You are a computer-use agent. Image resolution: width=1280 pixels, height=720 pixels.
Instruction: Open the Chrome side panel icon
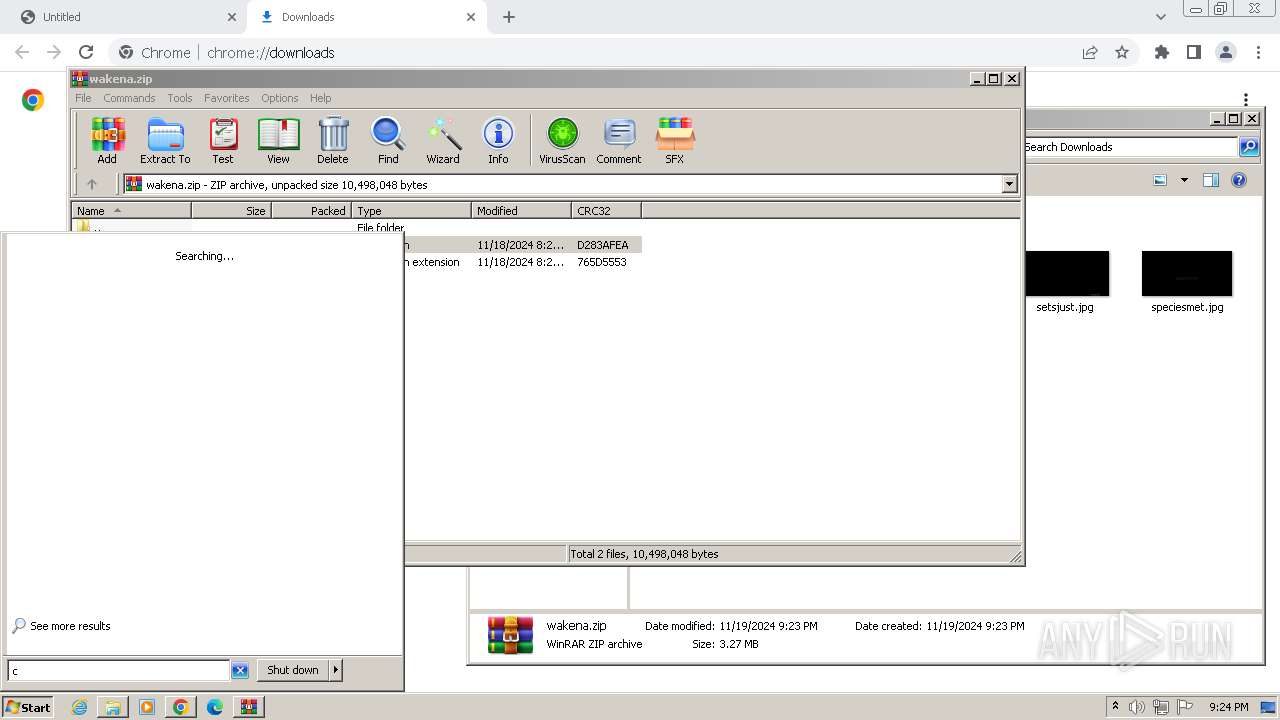(1193, 52)
